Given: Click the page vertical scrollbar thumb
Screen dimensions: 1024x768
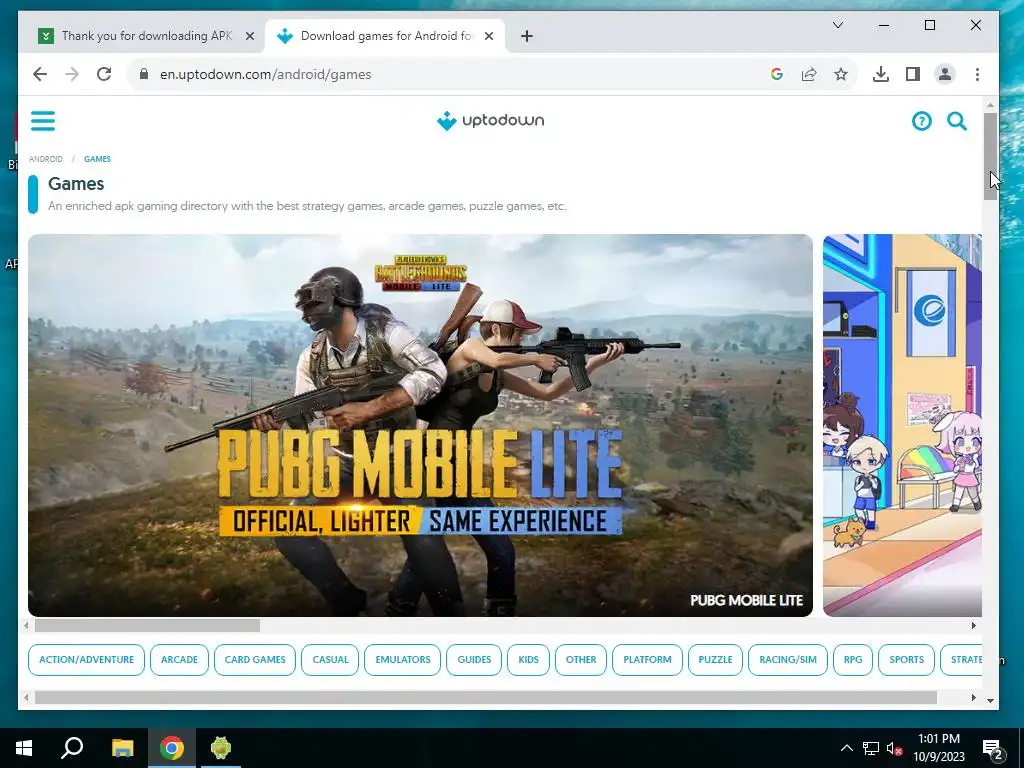Looking at the screenshot, I should point(991,155).
